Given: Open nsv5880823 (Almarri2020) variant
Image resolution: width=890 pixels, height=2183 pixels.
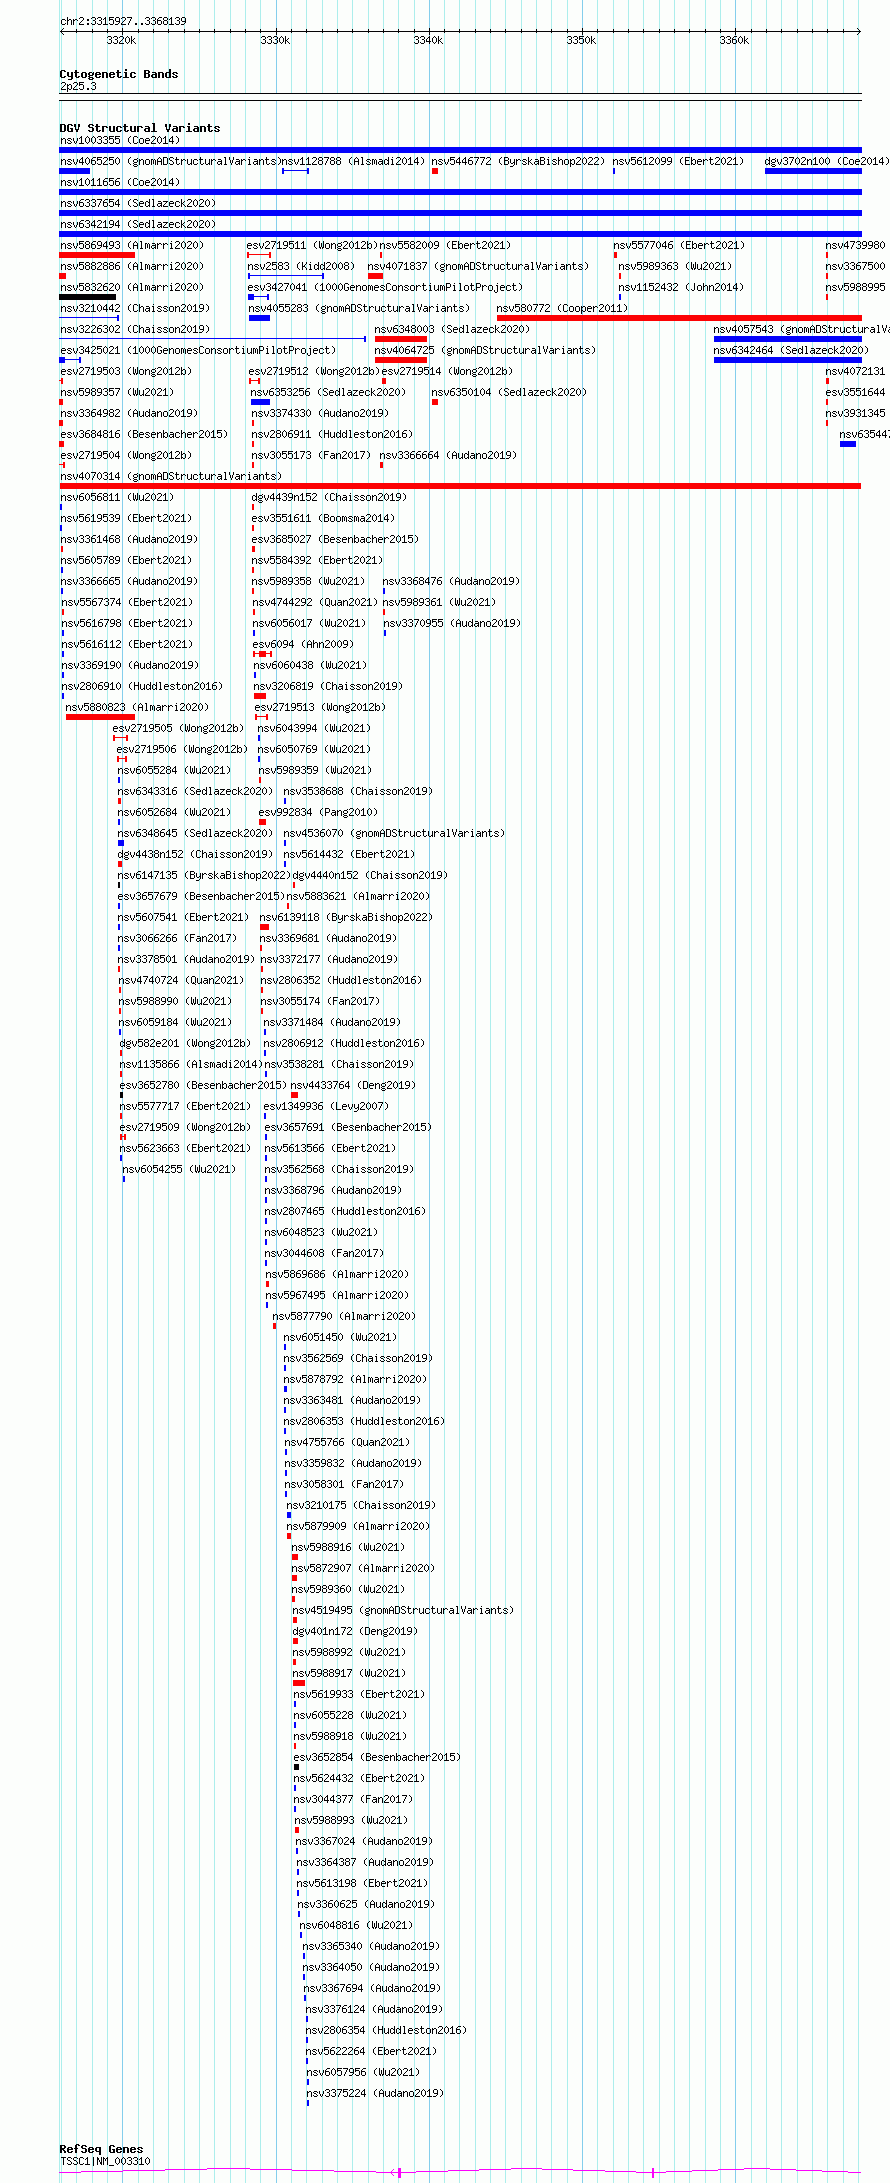Looking at the screenshot, I should [x=137, y=707].
